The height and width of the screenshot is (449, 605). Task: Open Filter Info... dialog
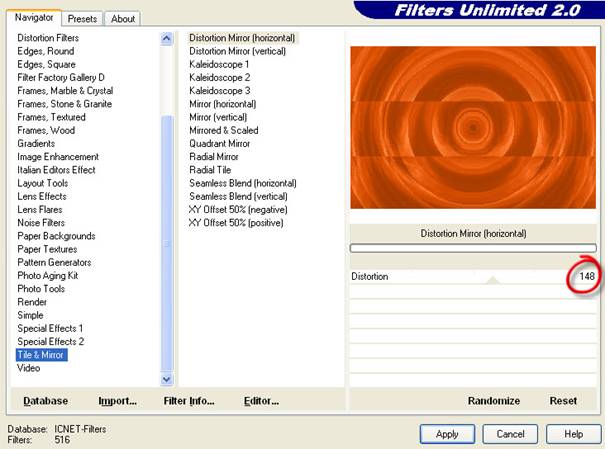tap(189, 401)
